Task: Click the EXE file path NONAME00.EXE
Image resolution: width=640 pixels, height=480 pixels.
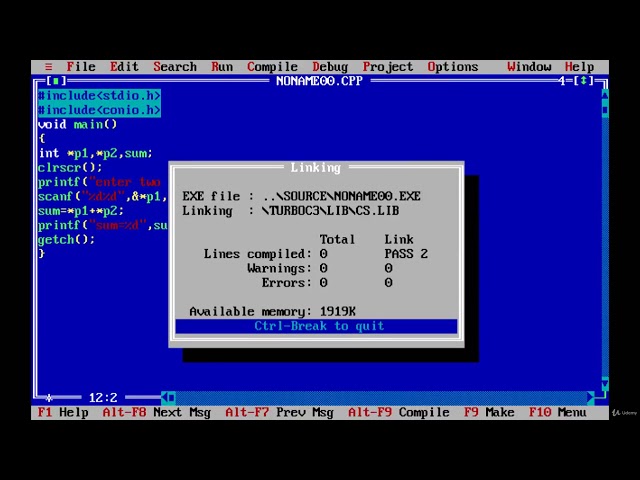Action: coord(342,196)
